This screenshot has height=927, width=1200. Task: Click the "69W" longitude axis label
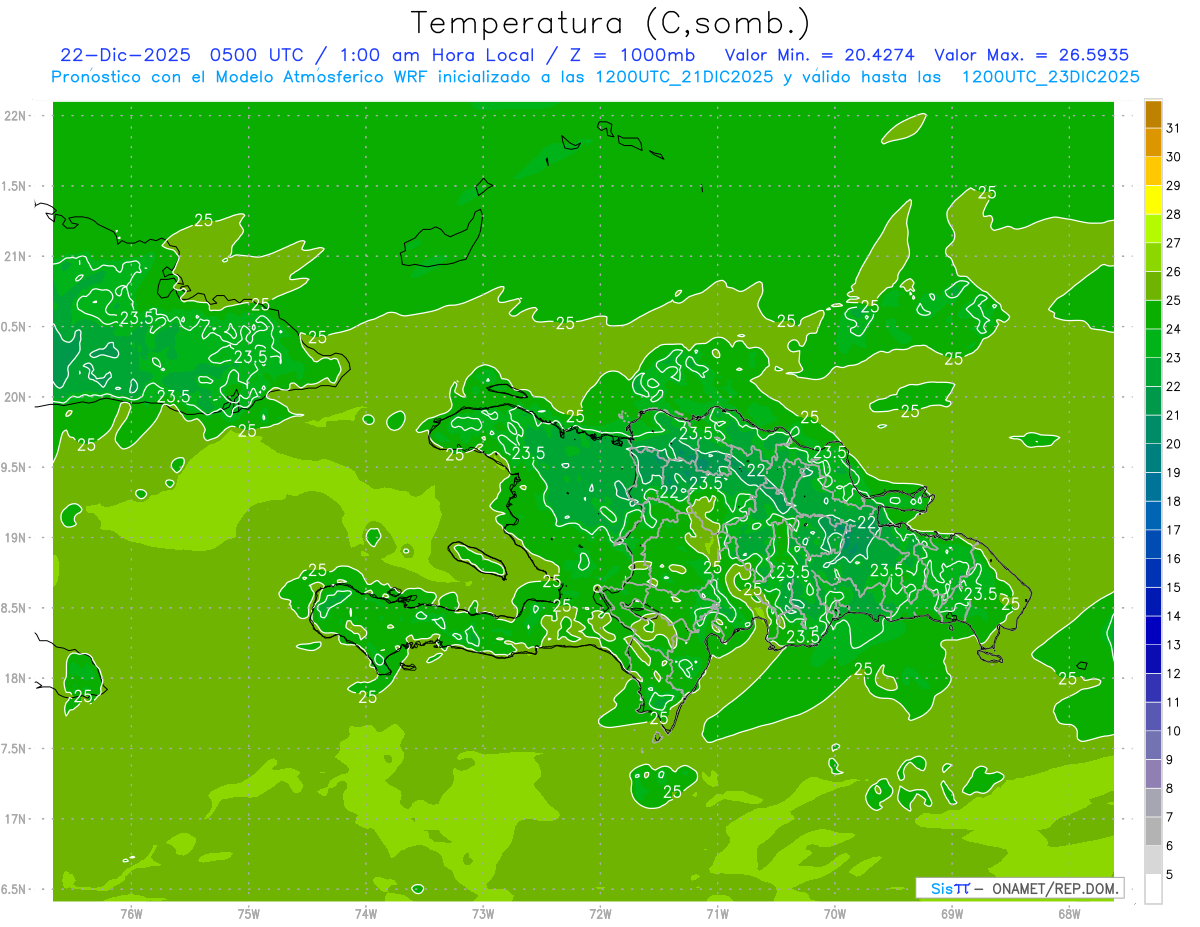[952, 913]
